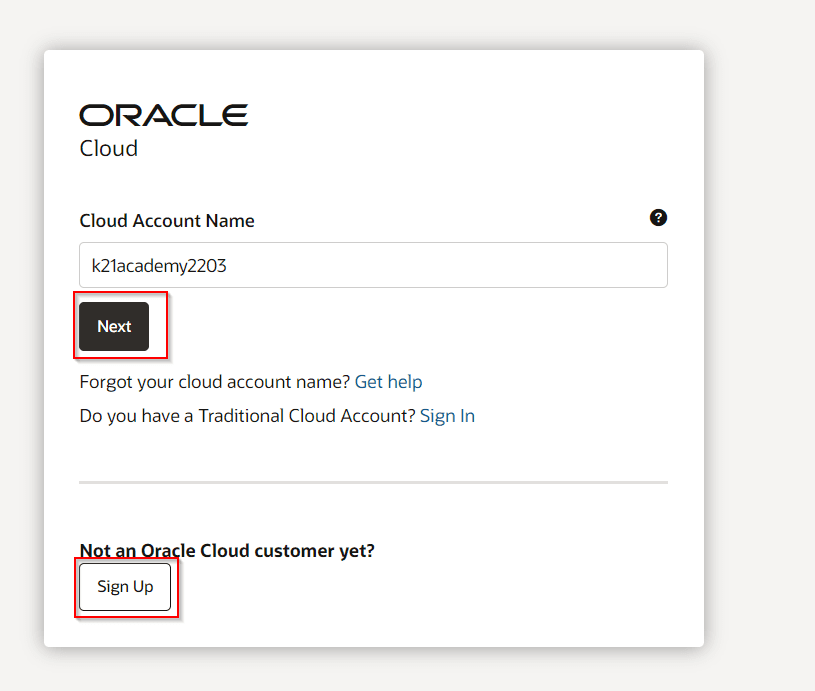The height and width of the screenshot is (691, 815).
Task: Follow the Sign In link
Action: pos(447,416)
